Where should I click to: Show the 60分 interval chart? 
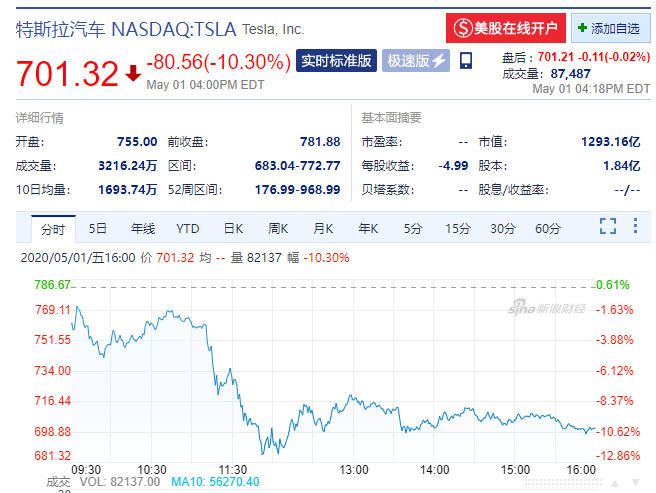(x=547, y=229)
